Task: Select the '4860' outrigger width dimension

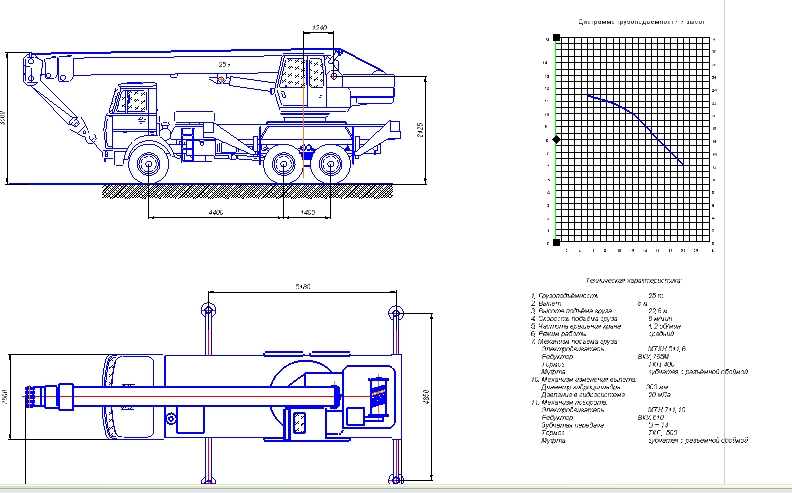Action: coord(426,397)
